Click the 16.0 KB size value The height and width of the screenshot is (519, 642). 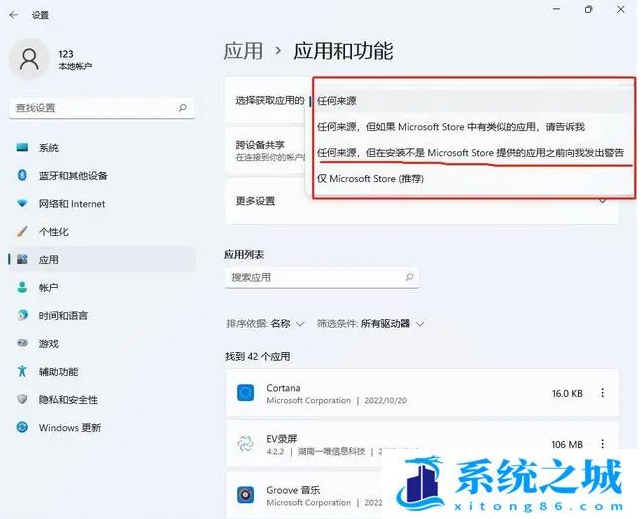coord(567,393)
